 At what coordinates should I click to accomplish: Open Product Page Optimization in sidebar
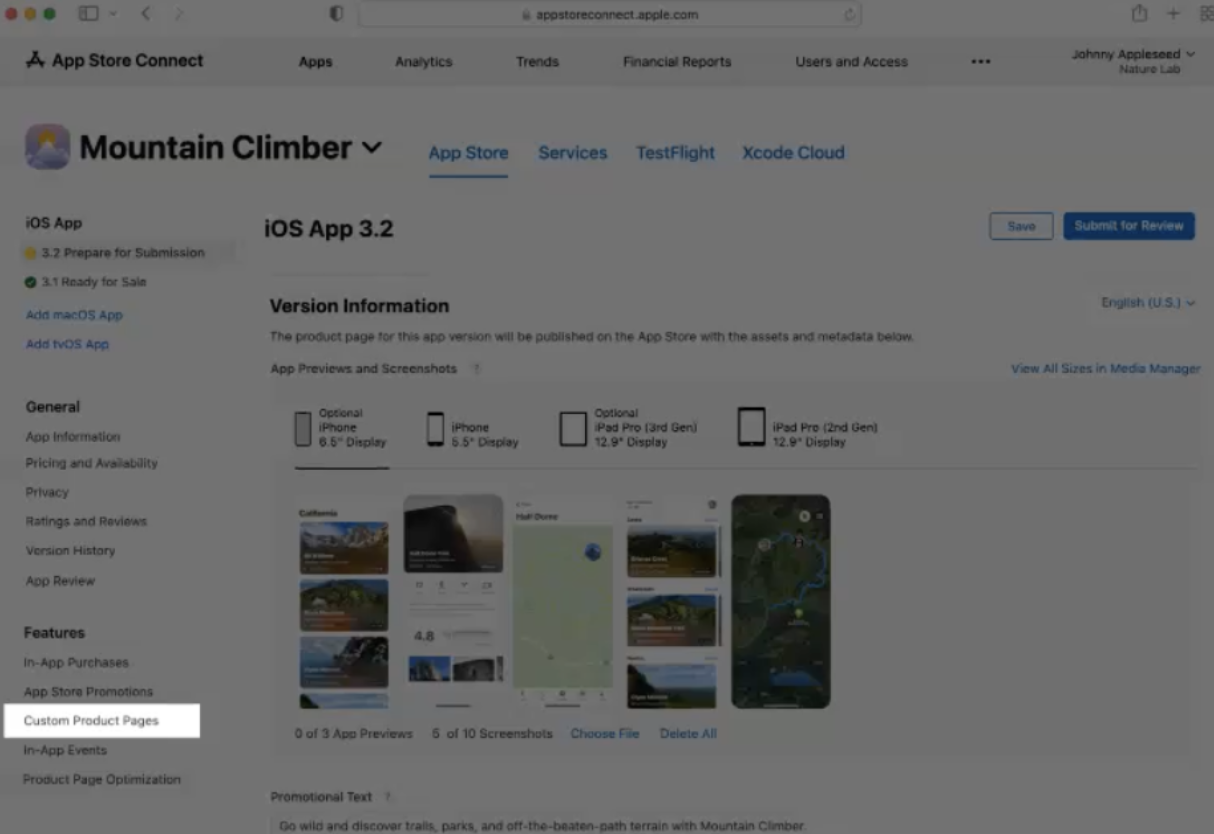[x=102, y=779]
